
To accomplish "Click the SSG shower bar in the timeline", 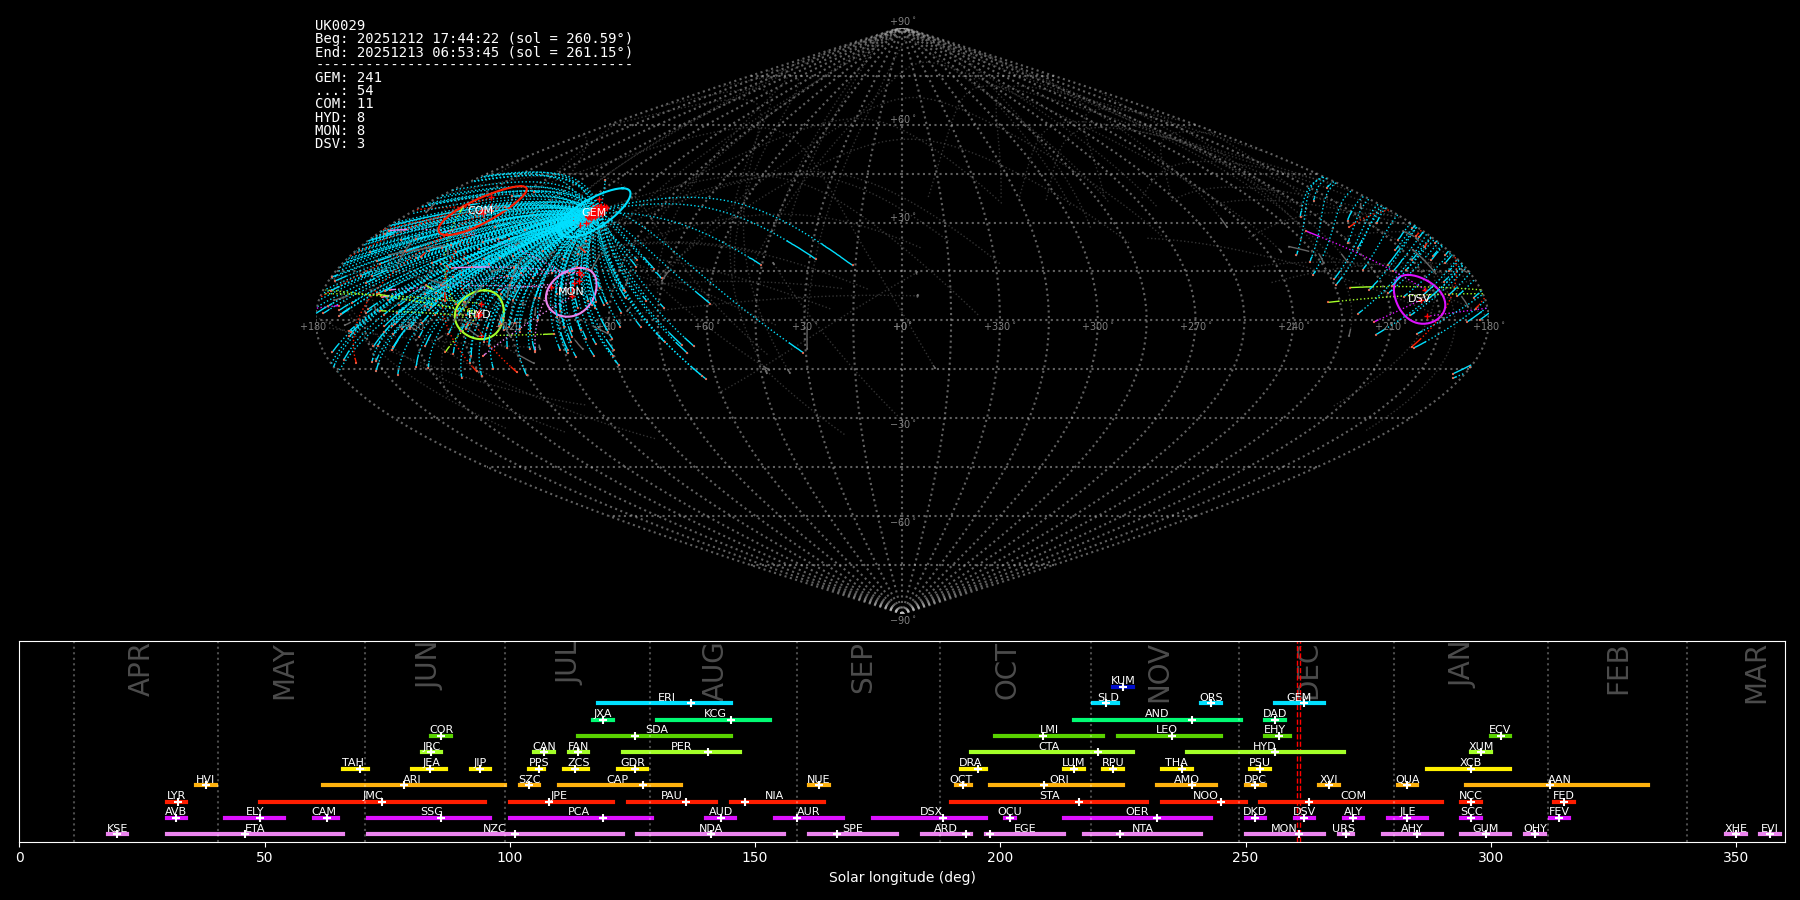I will (x=428, y=818).
